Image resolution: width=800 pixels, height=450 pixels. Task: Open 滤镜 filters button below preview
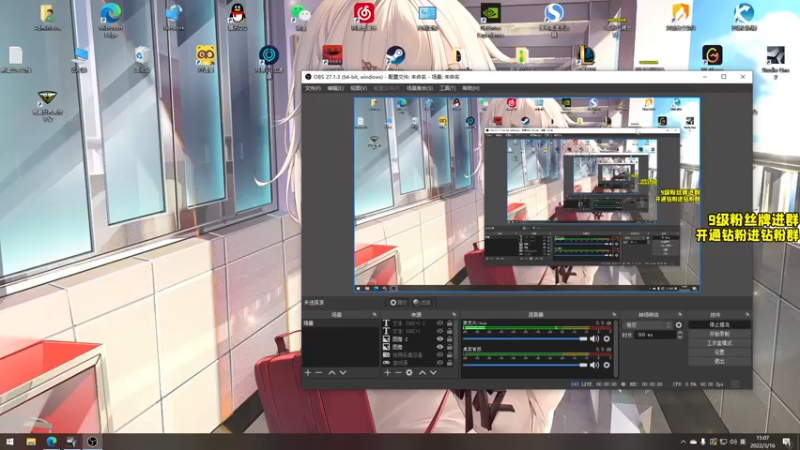[x=422, y=303]
